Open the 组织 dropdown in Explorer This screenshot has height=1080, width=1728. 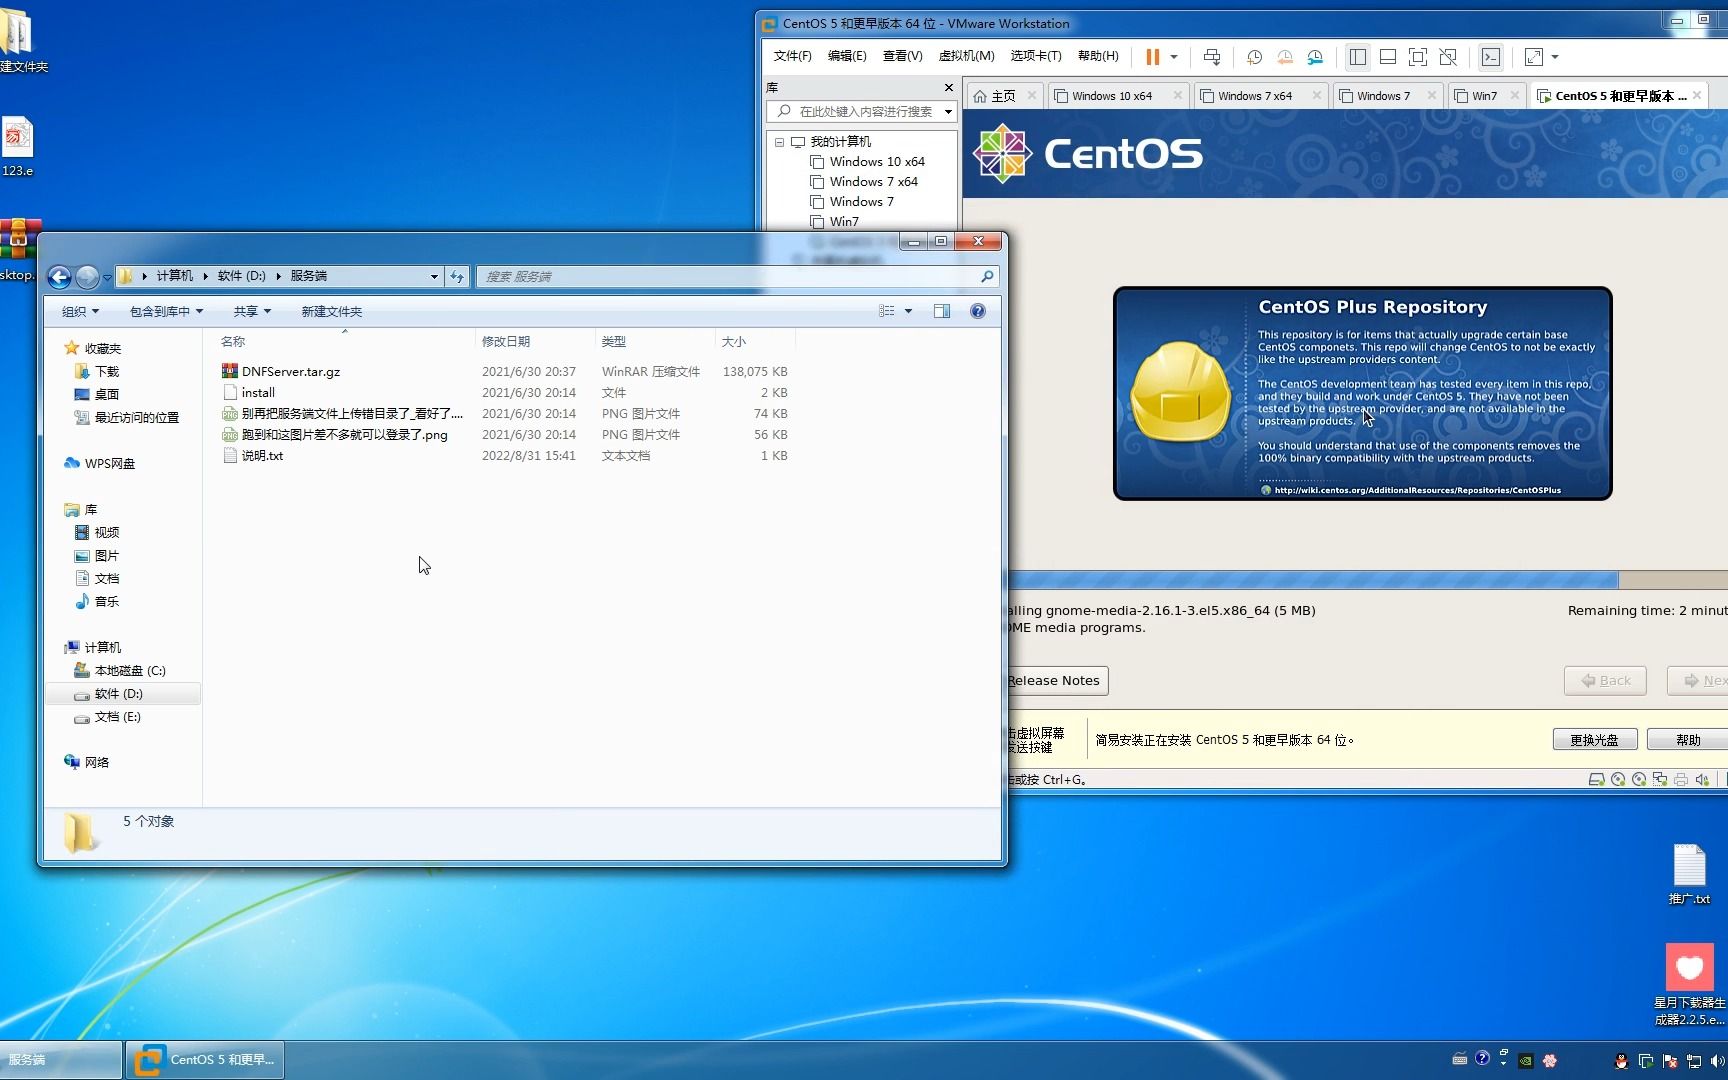(80, 312)
